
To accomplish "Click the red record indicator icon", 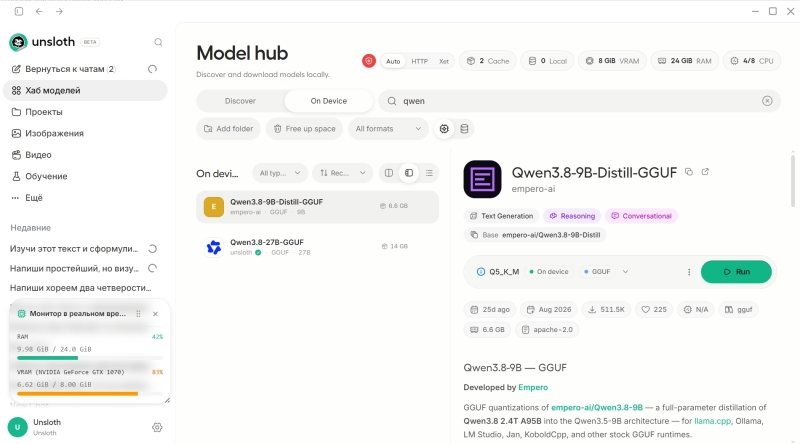I will click(x=369, y=61).
